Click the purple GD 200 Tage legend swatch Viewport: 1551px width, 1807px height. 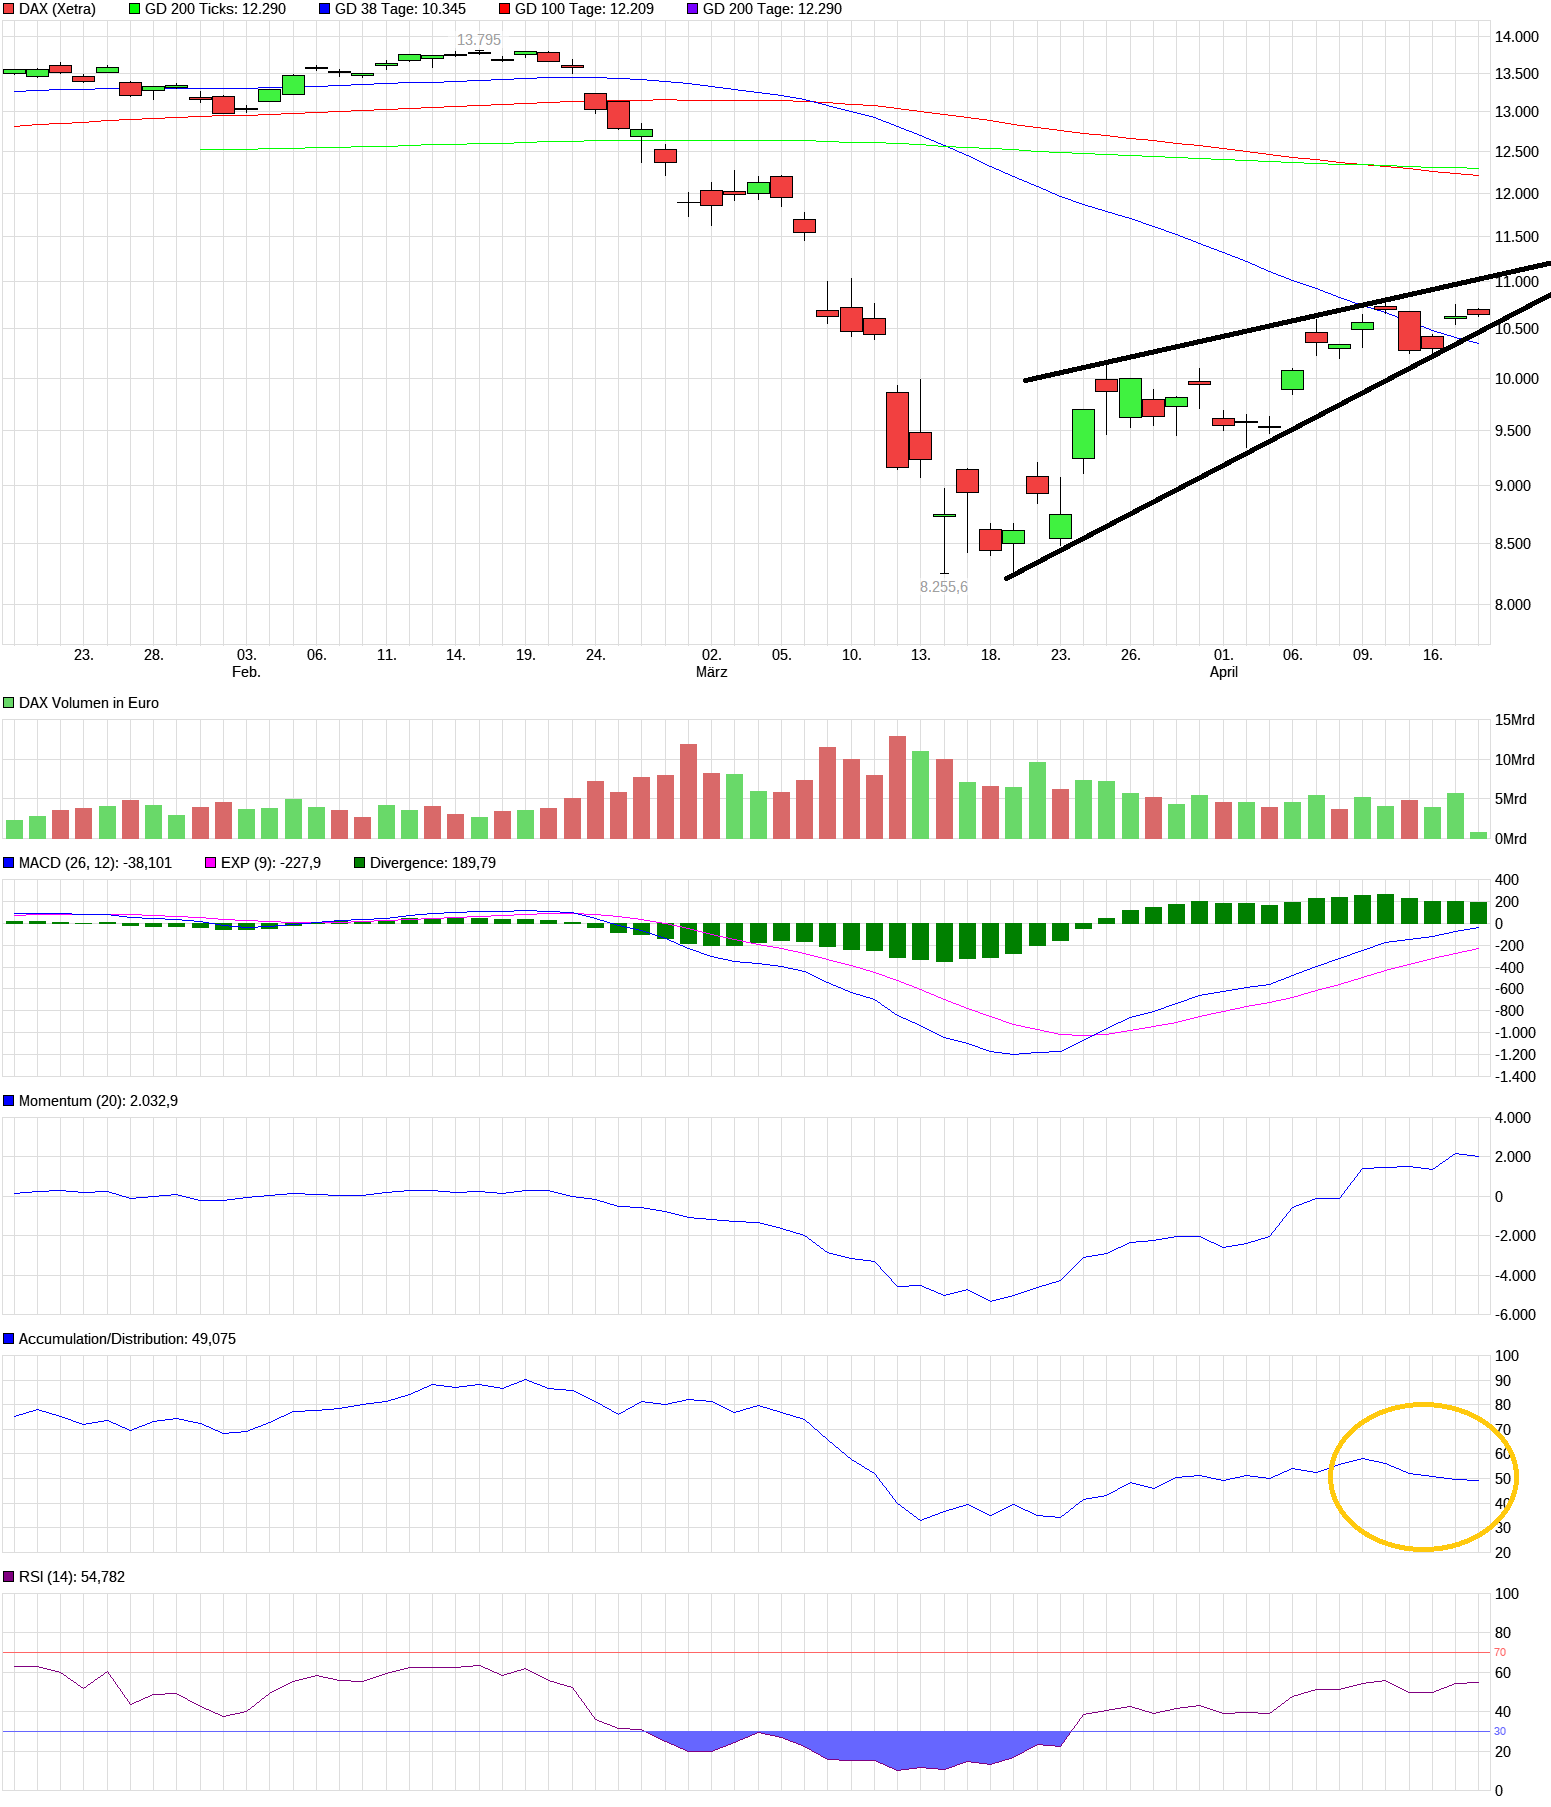pos(693,9)
